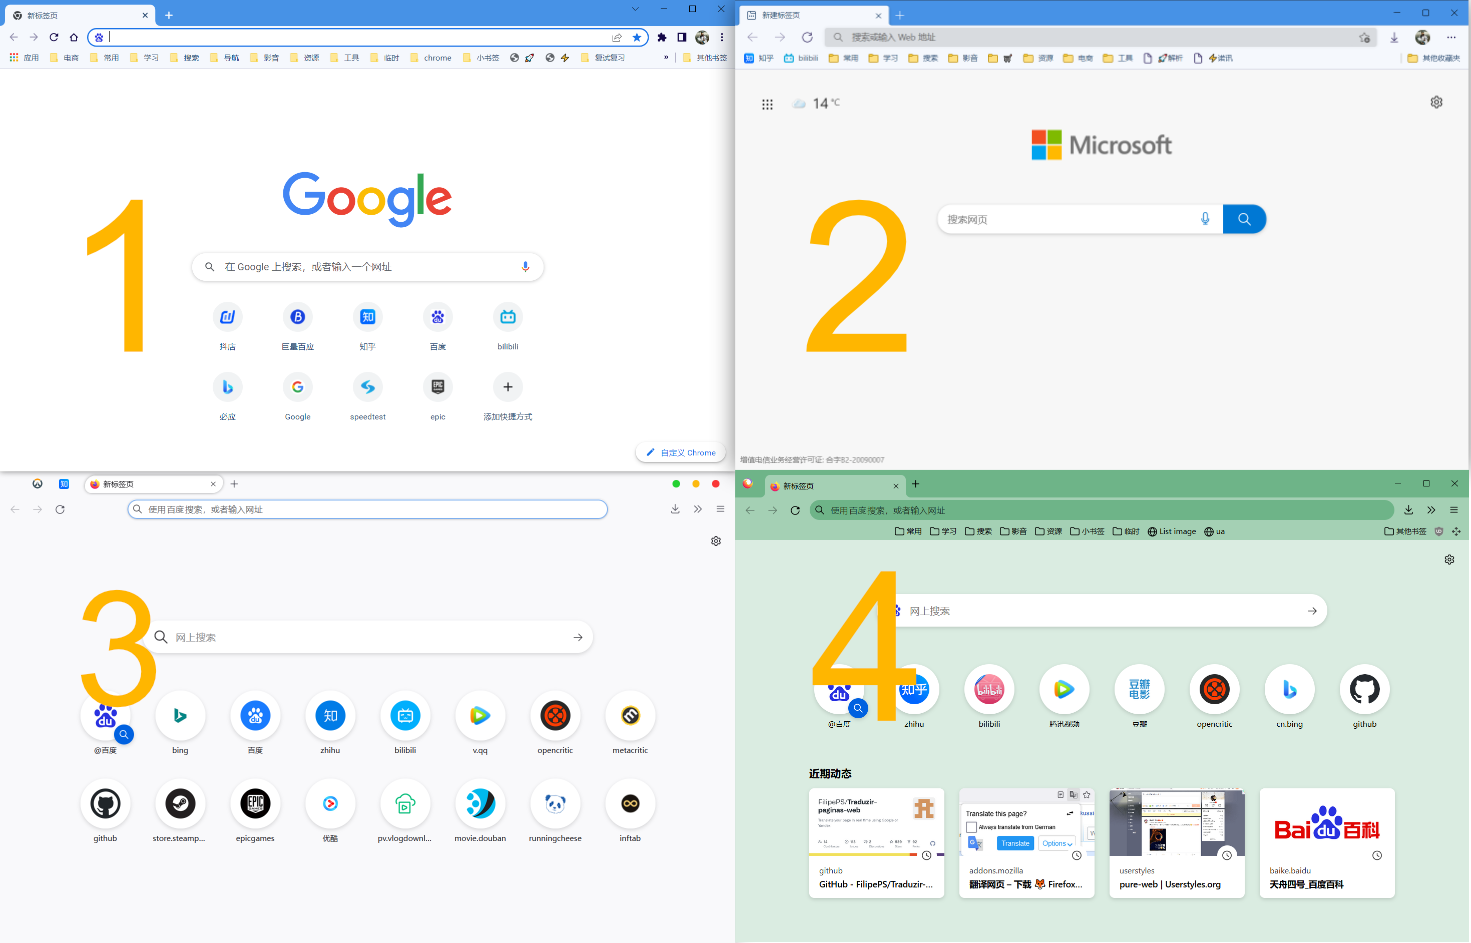Image resolution: width=1471 pixels, height=943 pixels.
Task: Open github tile in green Firefox window
Action: click(1364, 696)
